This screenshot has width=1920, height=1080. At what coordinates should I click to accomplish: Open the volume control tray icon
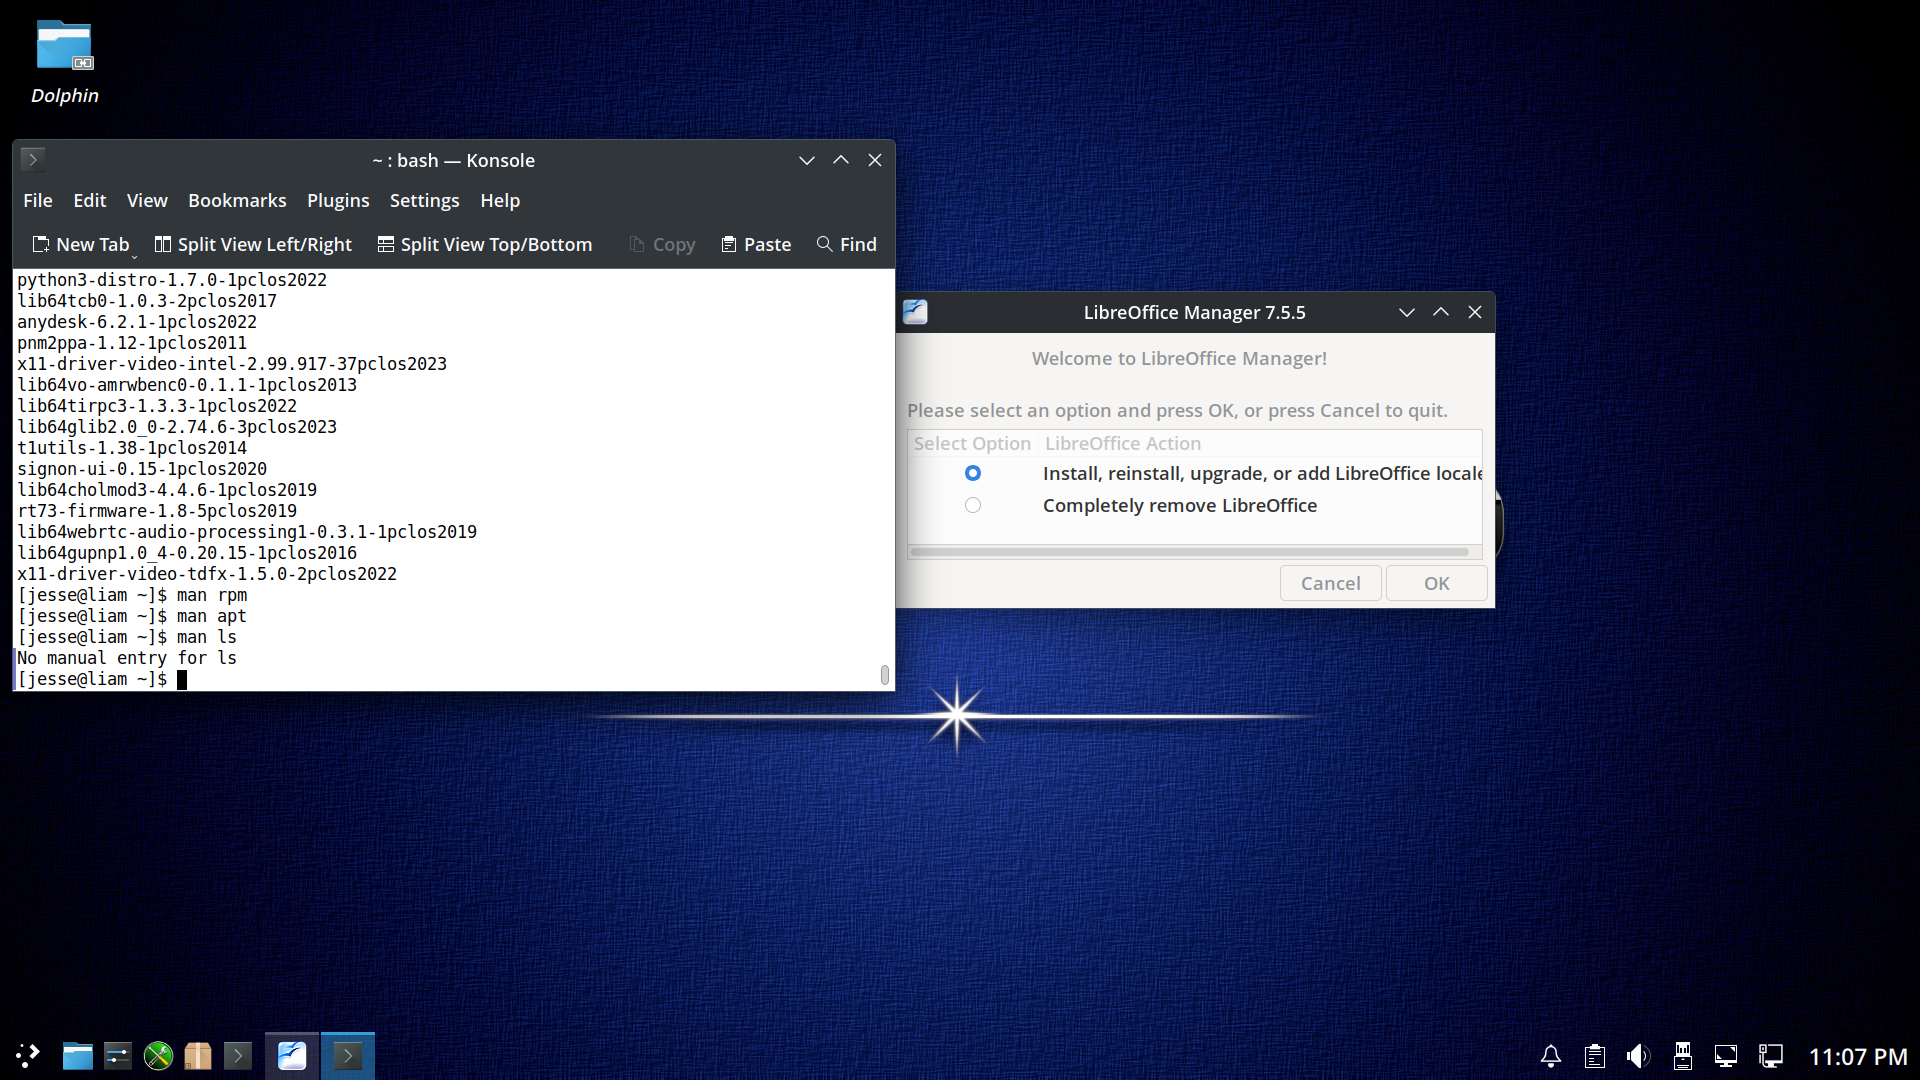tap(1638, 1056)
